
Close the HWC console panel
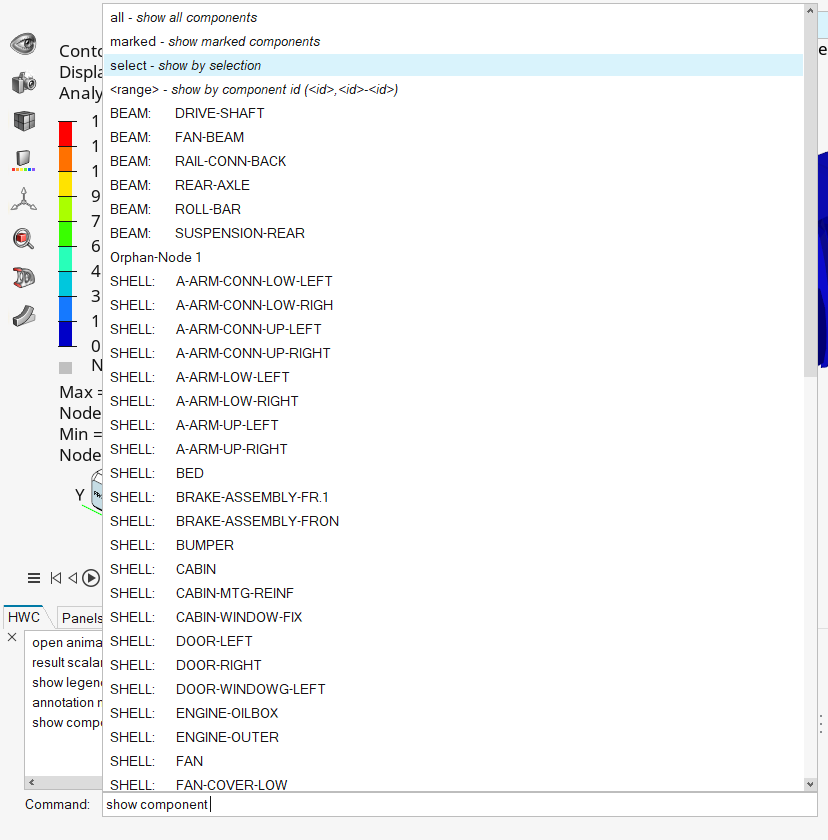(x=12, y=637)
